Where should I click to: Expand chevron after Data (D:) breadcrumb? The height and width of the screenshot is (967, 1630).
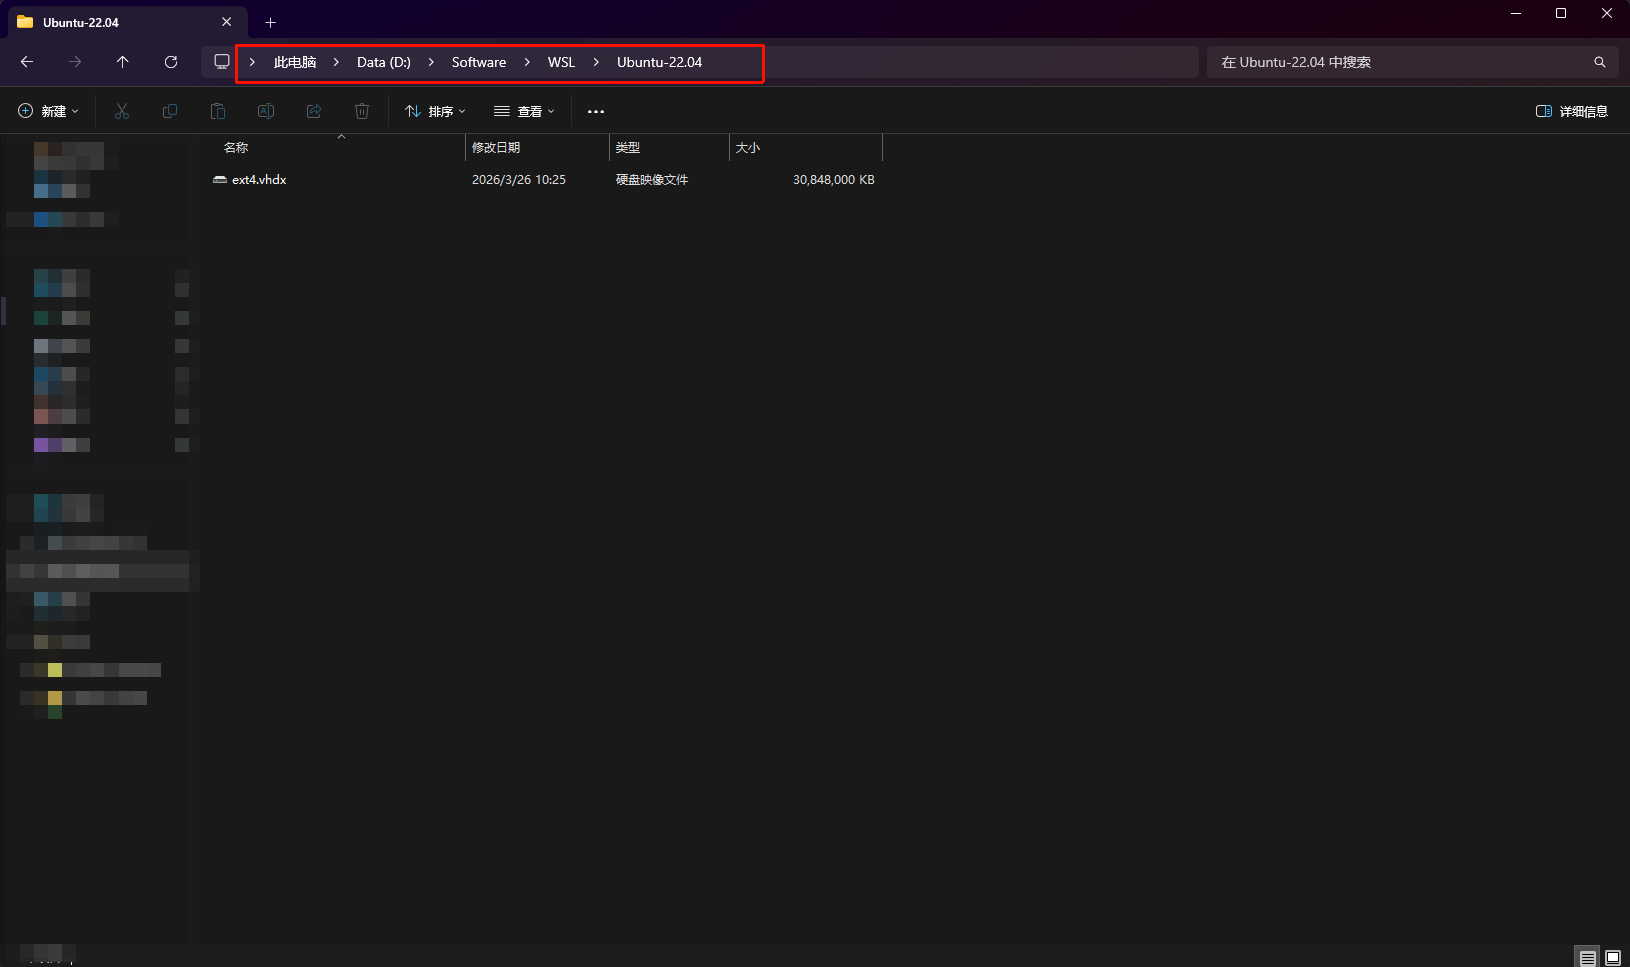pyautogui.click(x=431, y=62)
